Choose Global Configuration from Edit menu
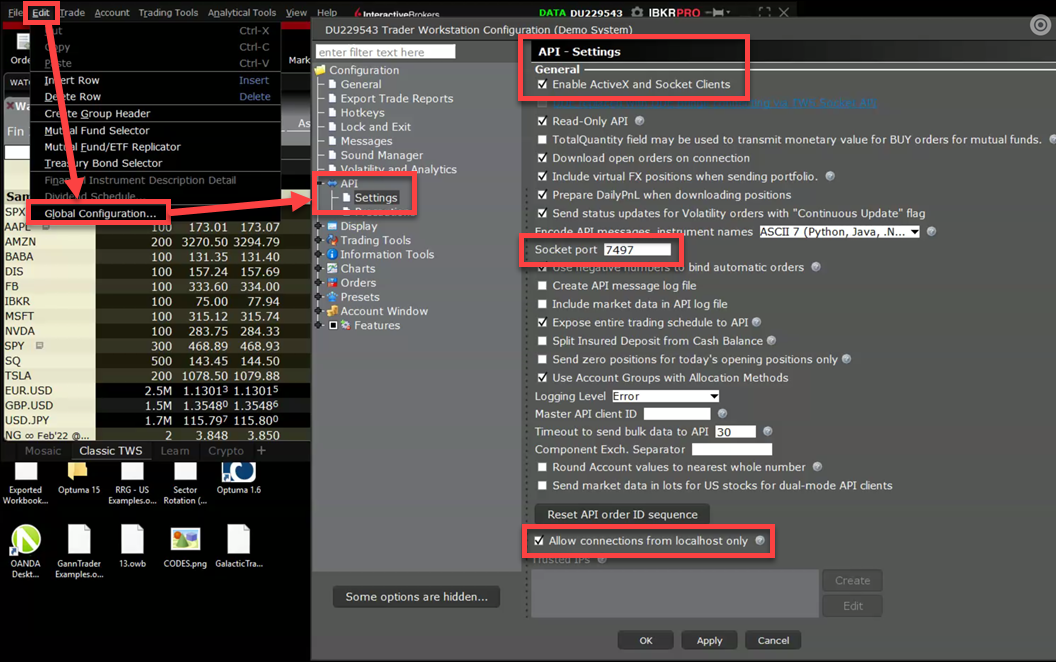Viewport: 1056px width, 662px height. pyautogui.click(x=100, y=213)
